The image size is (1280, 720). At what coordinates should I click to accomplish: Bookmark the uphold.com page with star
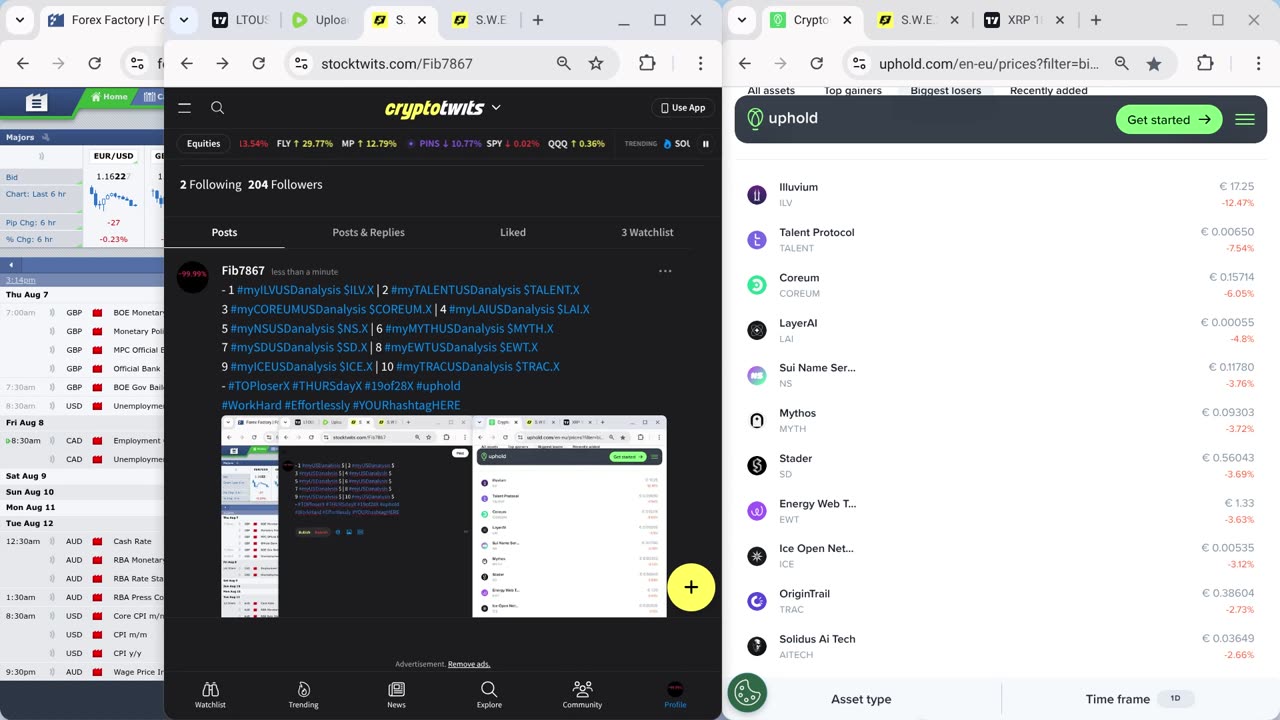coord(1154,63)
